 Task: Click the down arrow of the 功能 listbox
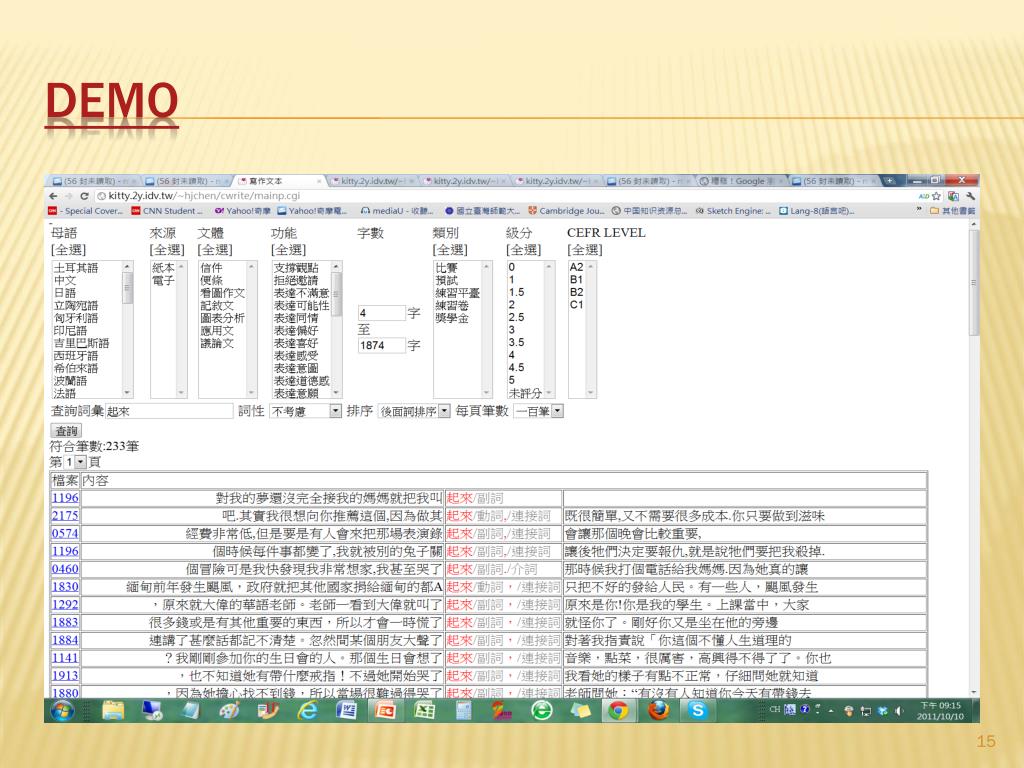[336, 393]
